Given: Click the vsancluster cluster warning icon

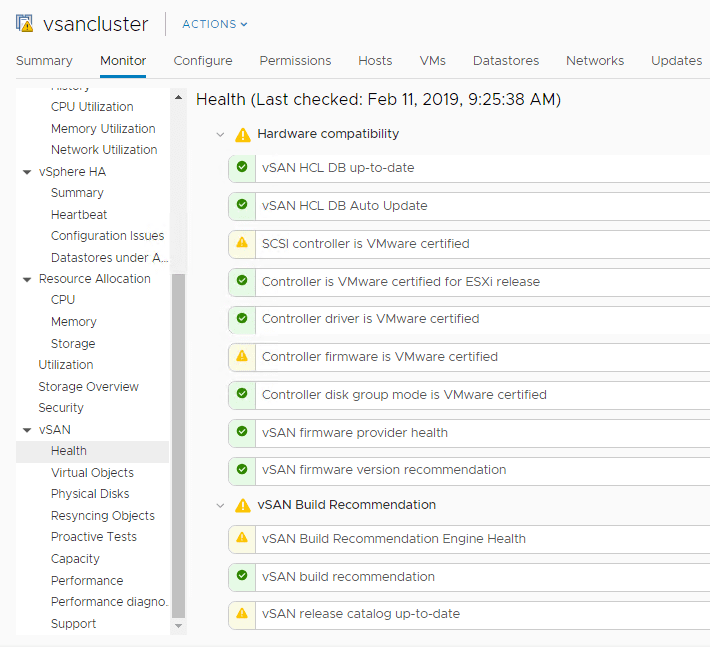Looking at the screenshot, I should [24, 23].
